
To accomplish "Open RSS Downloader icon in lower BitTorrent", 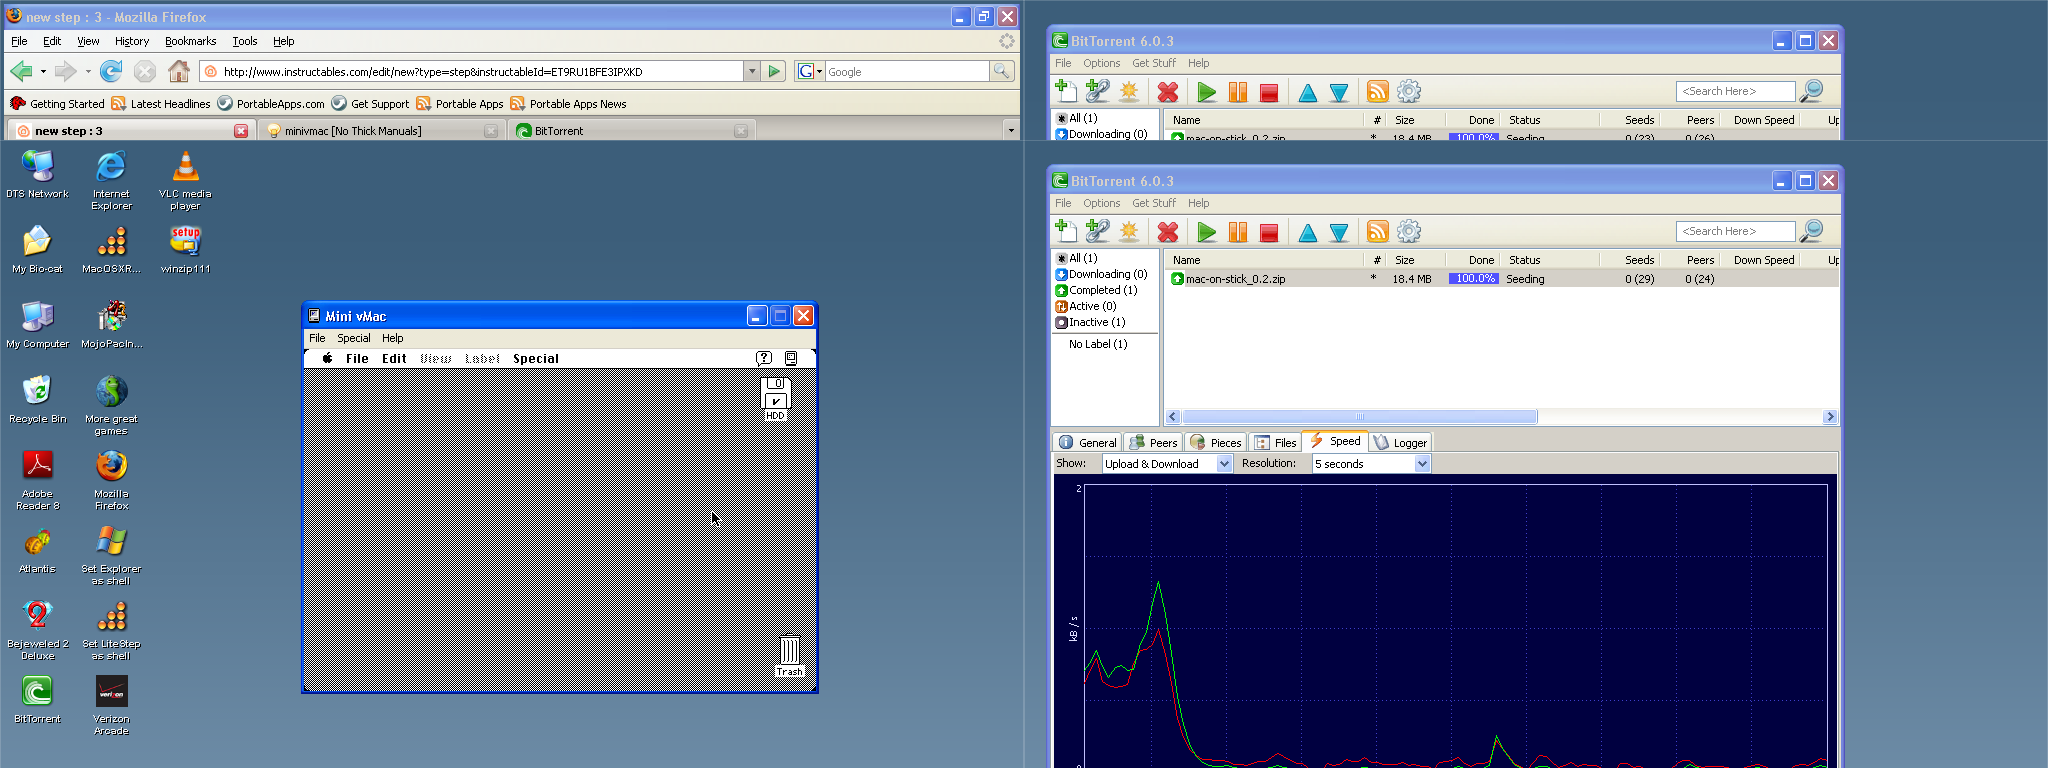I will click(1377, 231).
